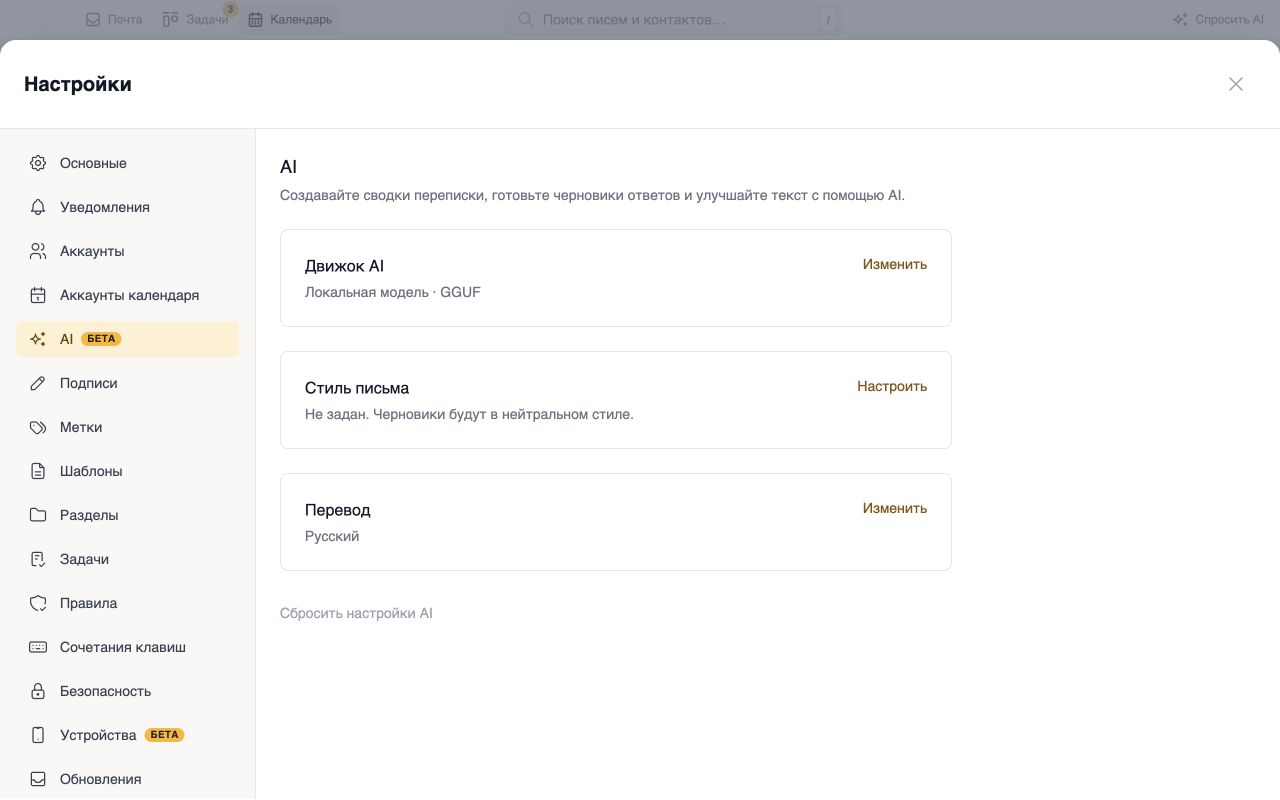Open the Шаблоны settings section

pos(127,471)
